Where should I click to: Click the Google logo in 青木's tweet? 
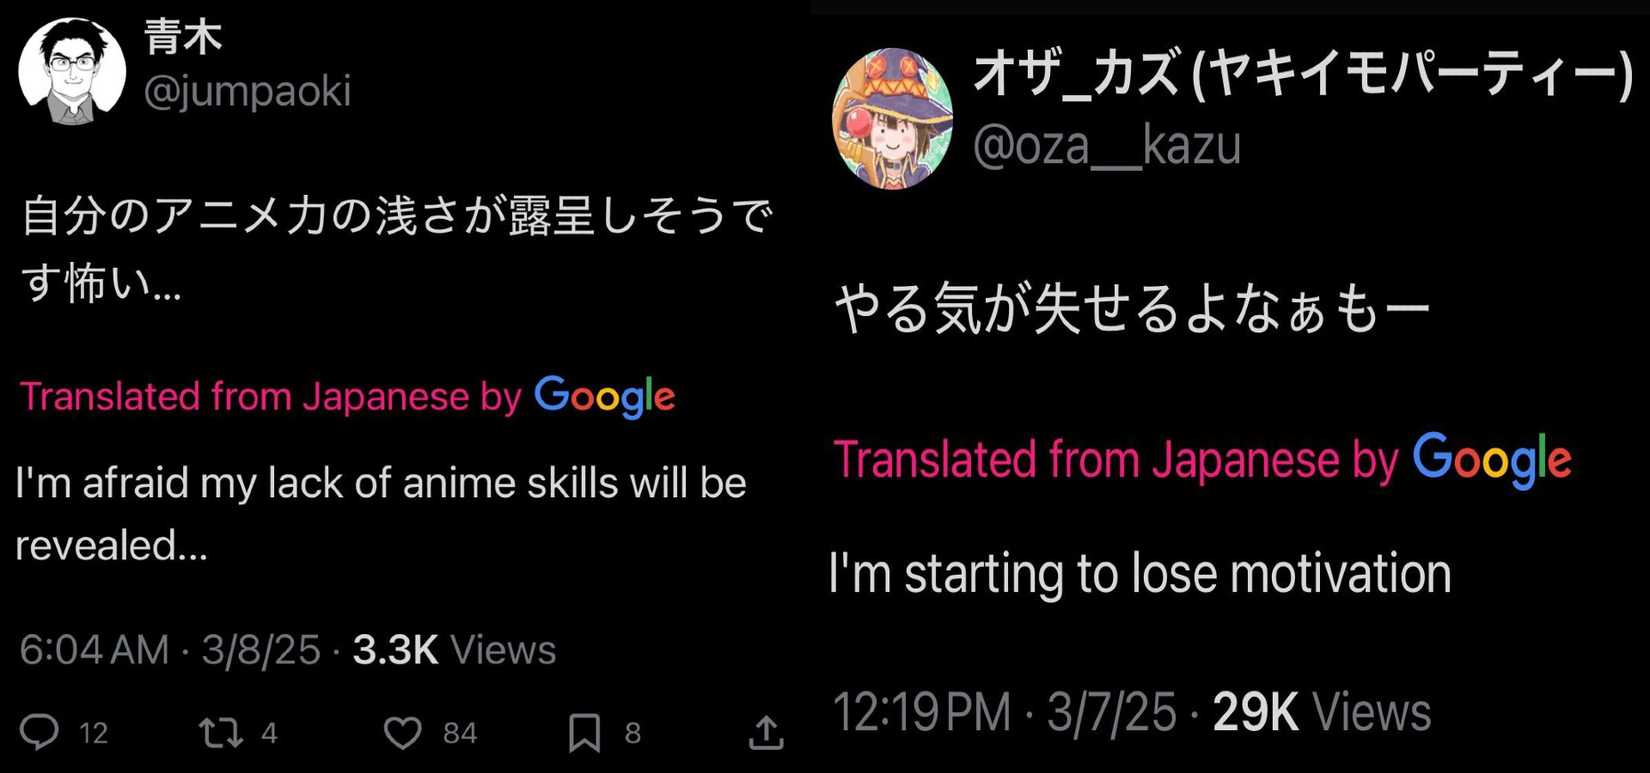click(x=605, y=397)
